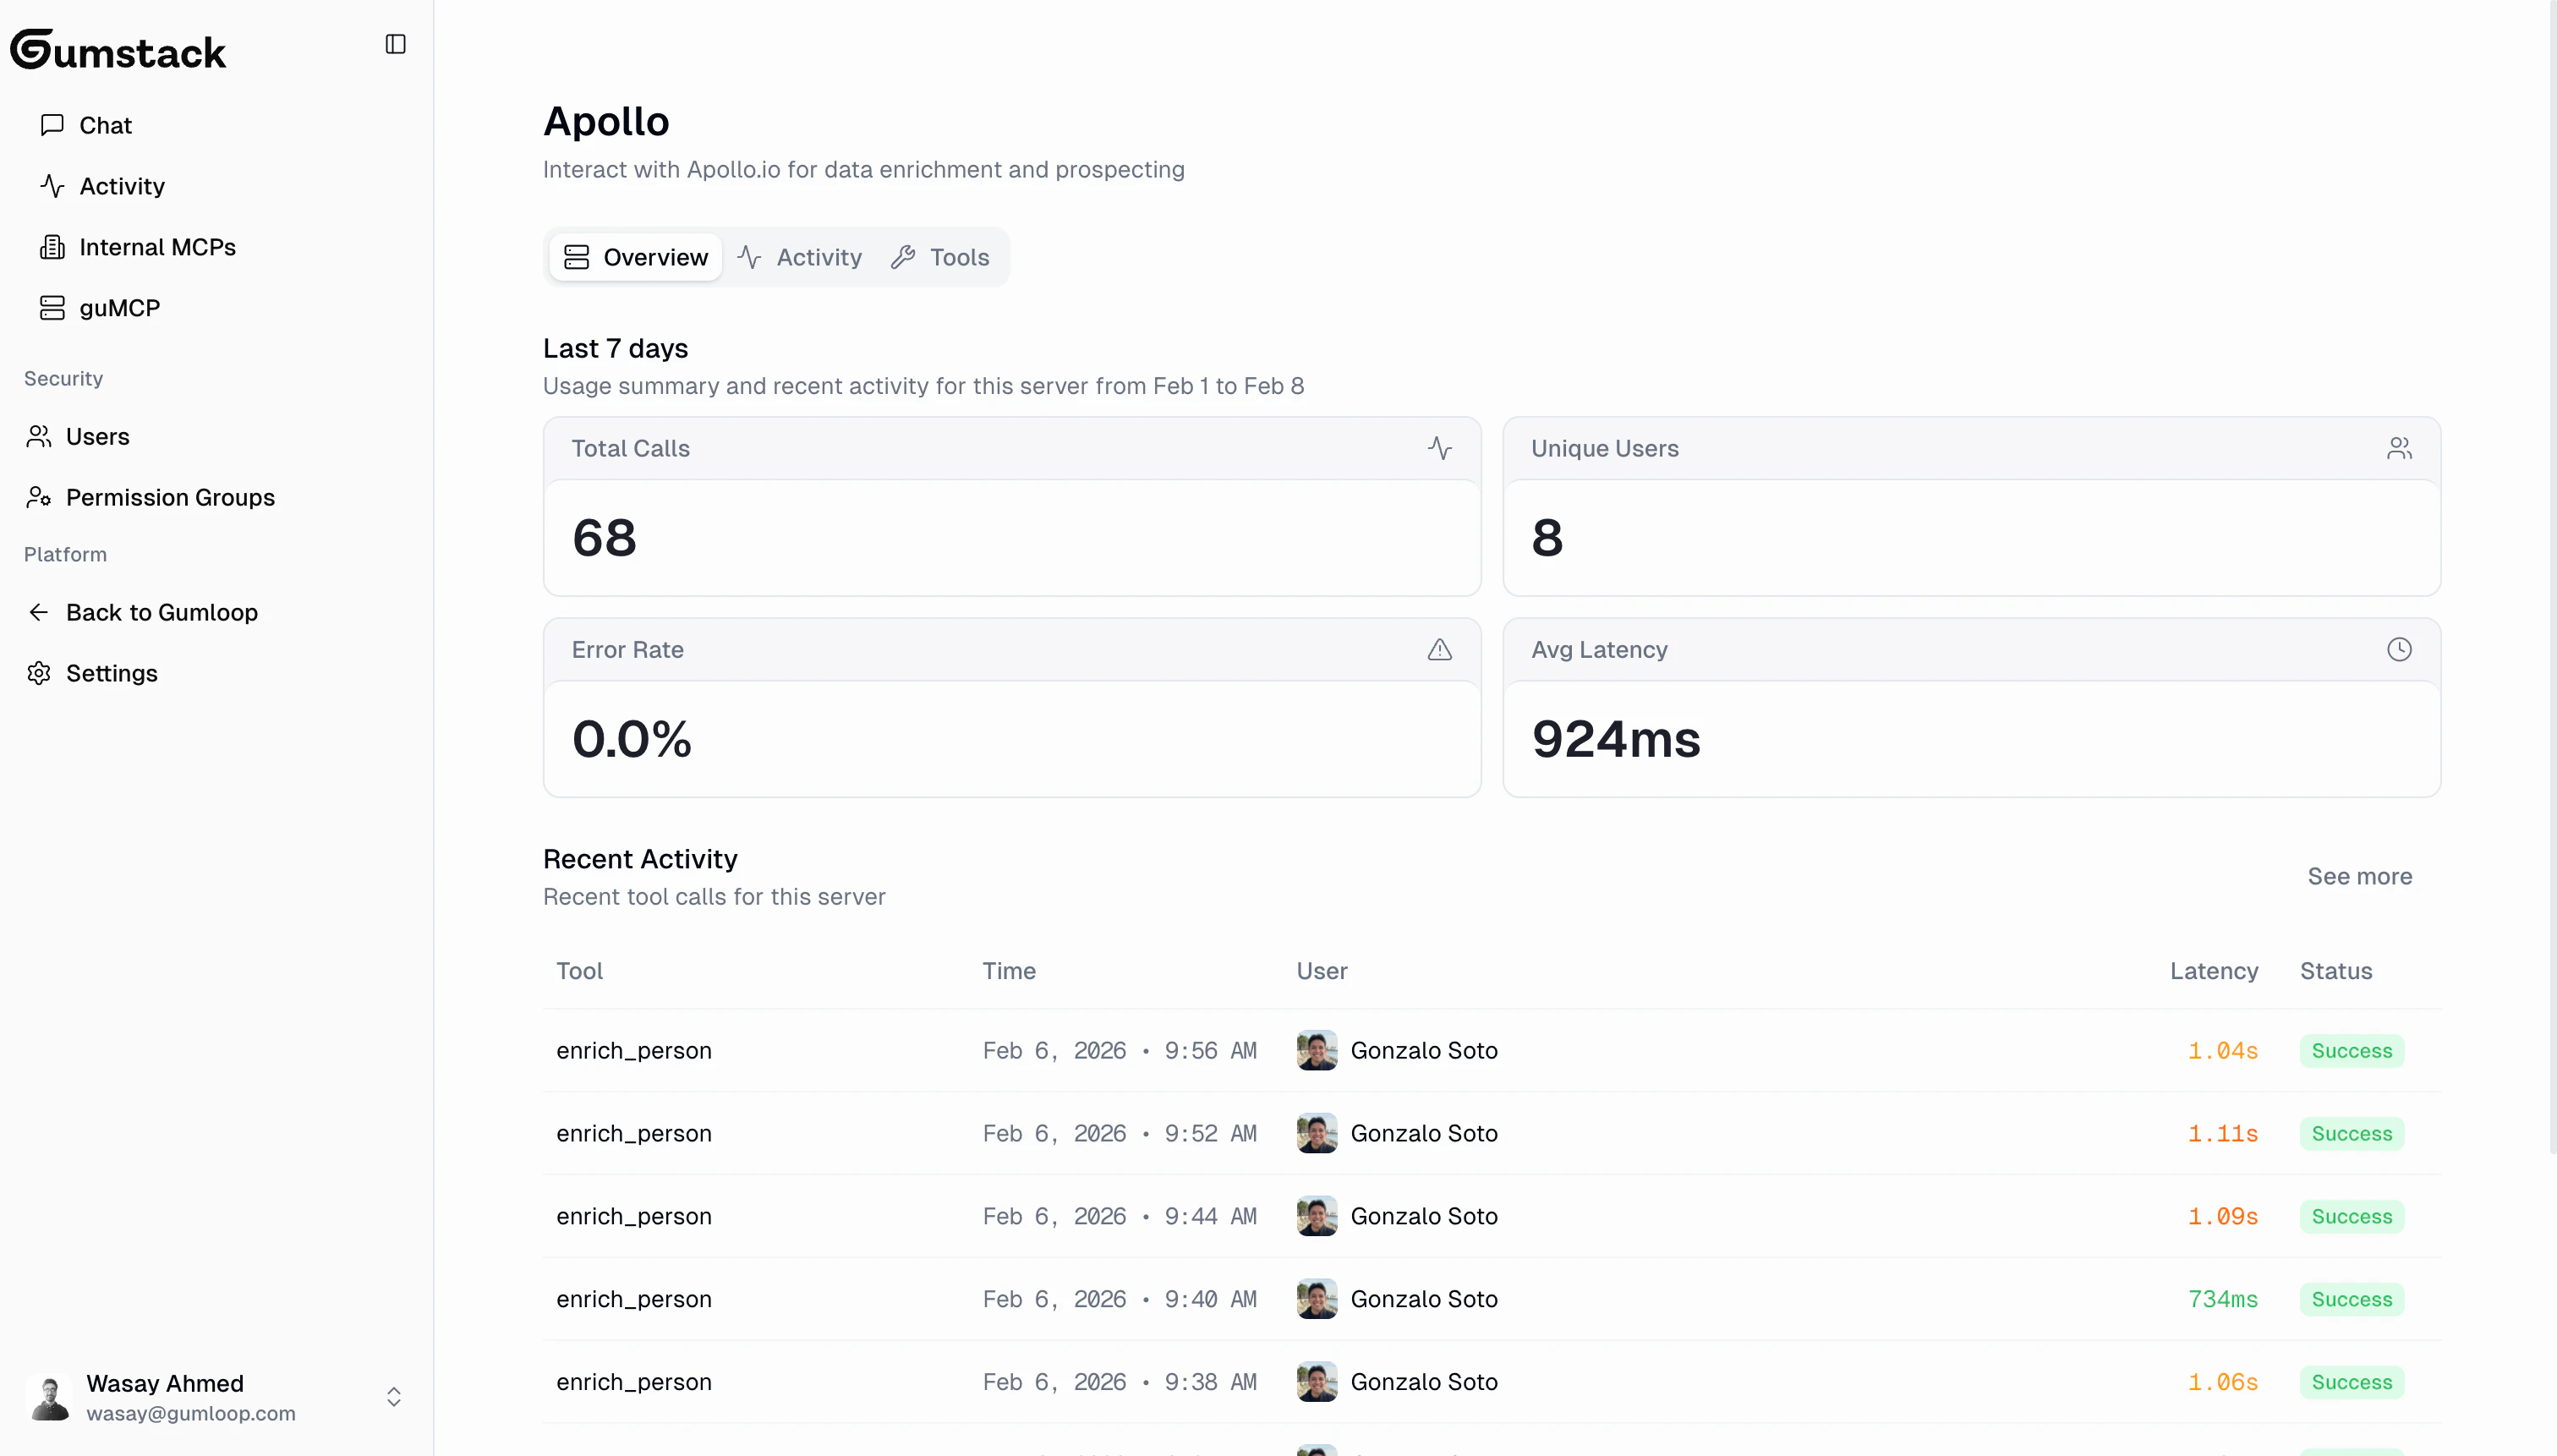Toggle the sidebar collapse control
This screenshot has height=1456, width=2557.
[x=395, y=44]
